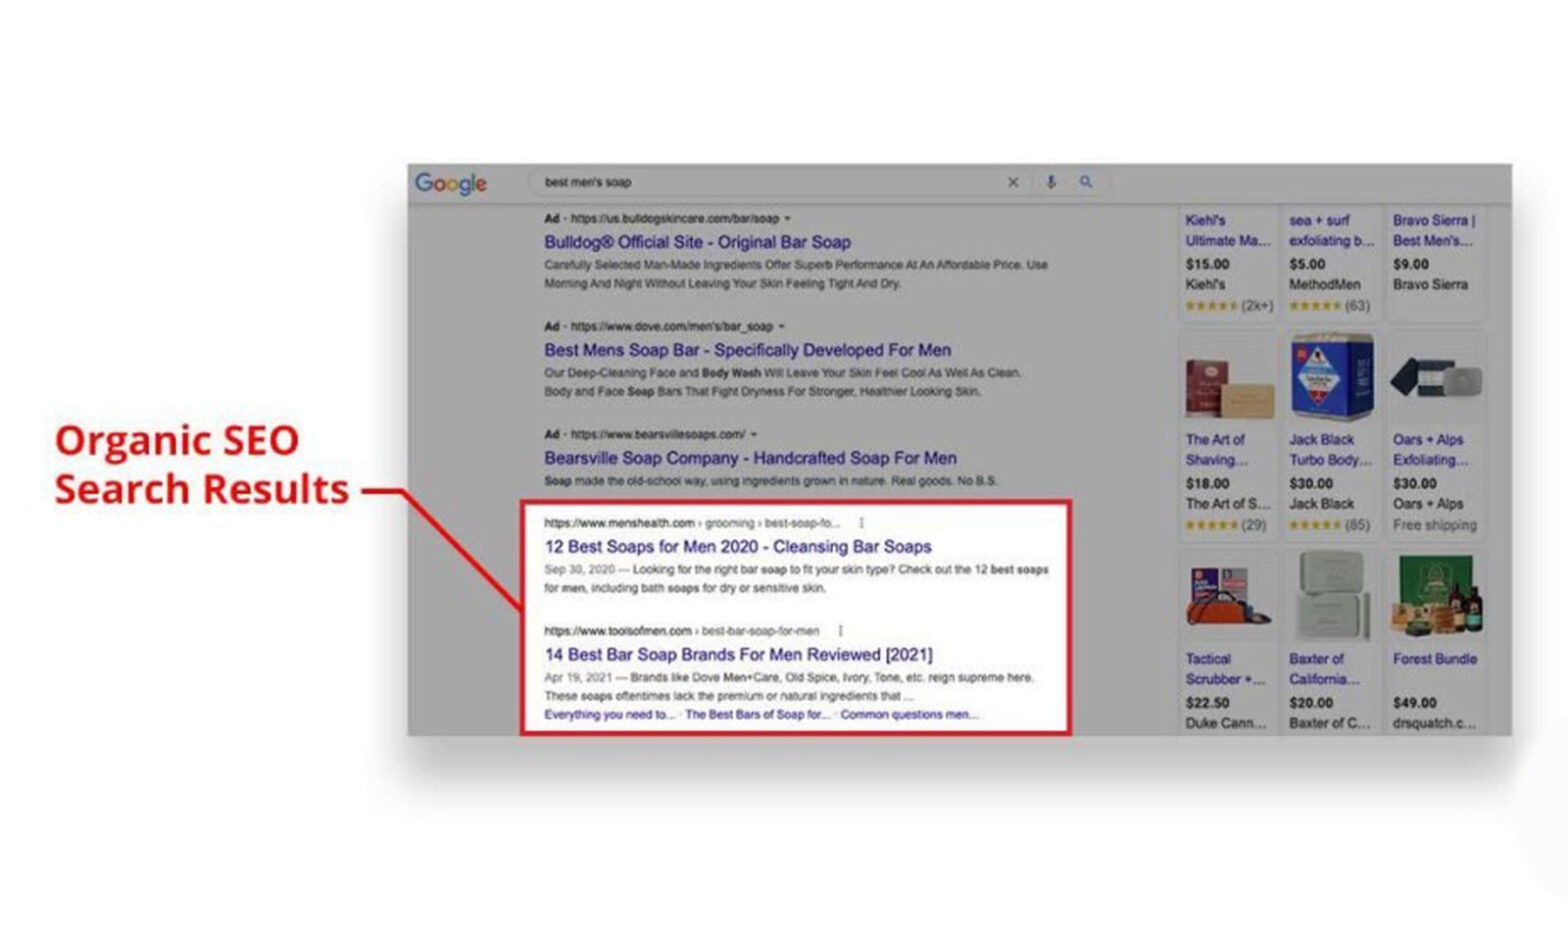The width and height of the screenshot is (1568, 941).
Task: Click the $49.00 Forest Bundle price
Action: [1414, 703]
